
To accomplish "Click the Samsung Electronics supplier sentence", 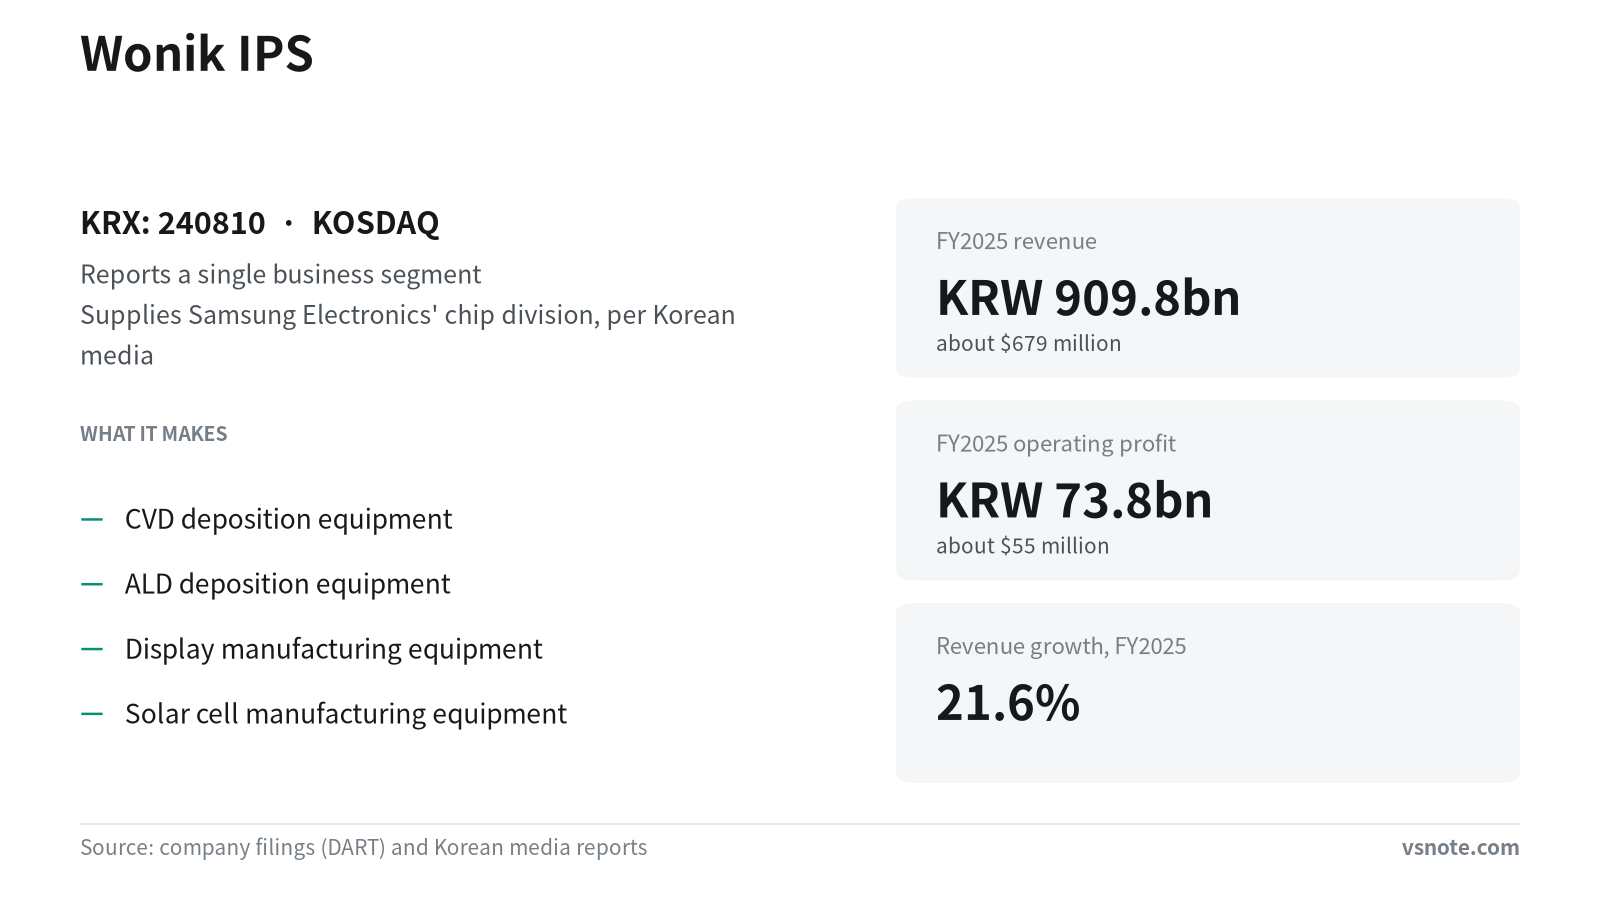I will 408,335.
